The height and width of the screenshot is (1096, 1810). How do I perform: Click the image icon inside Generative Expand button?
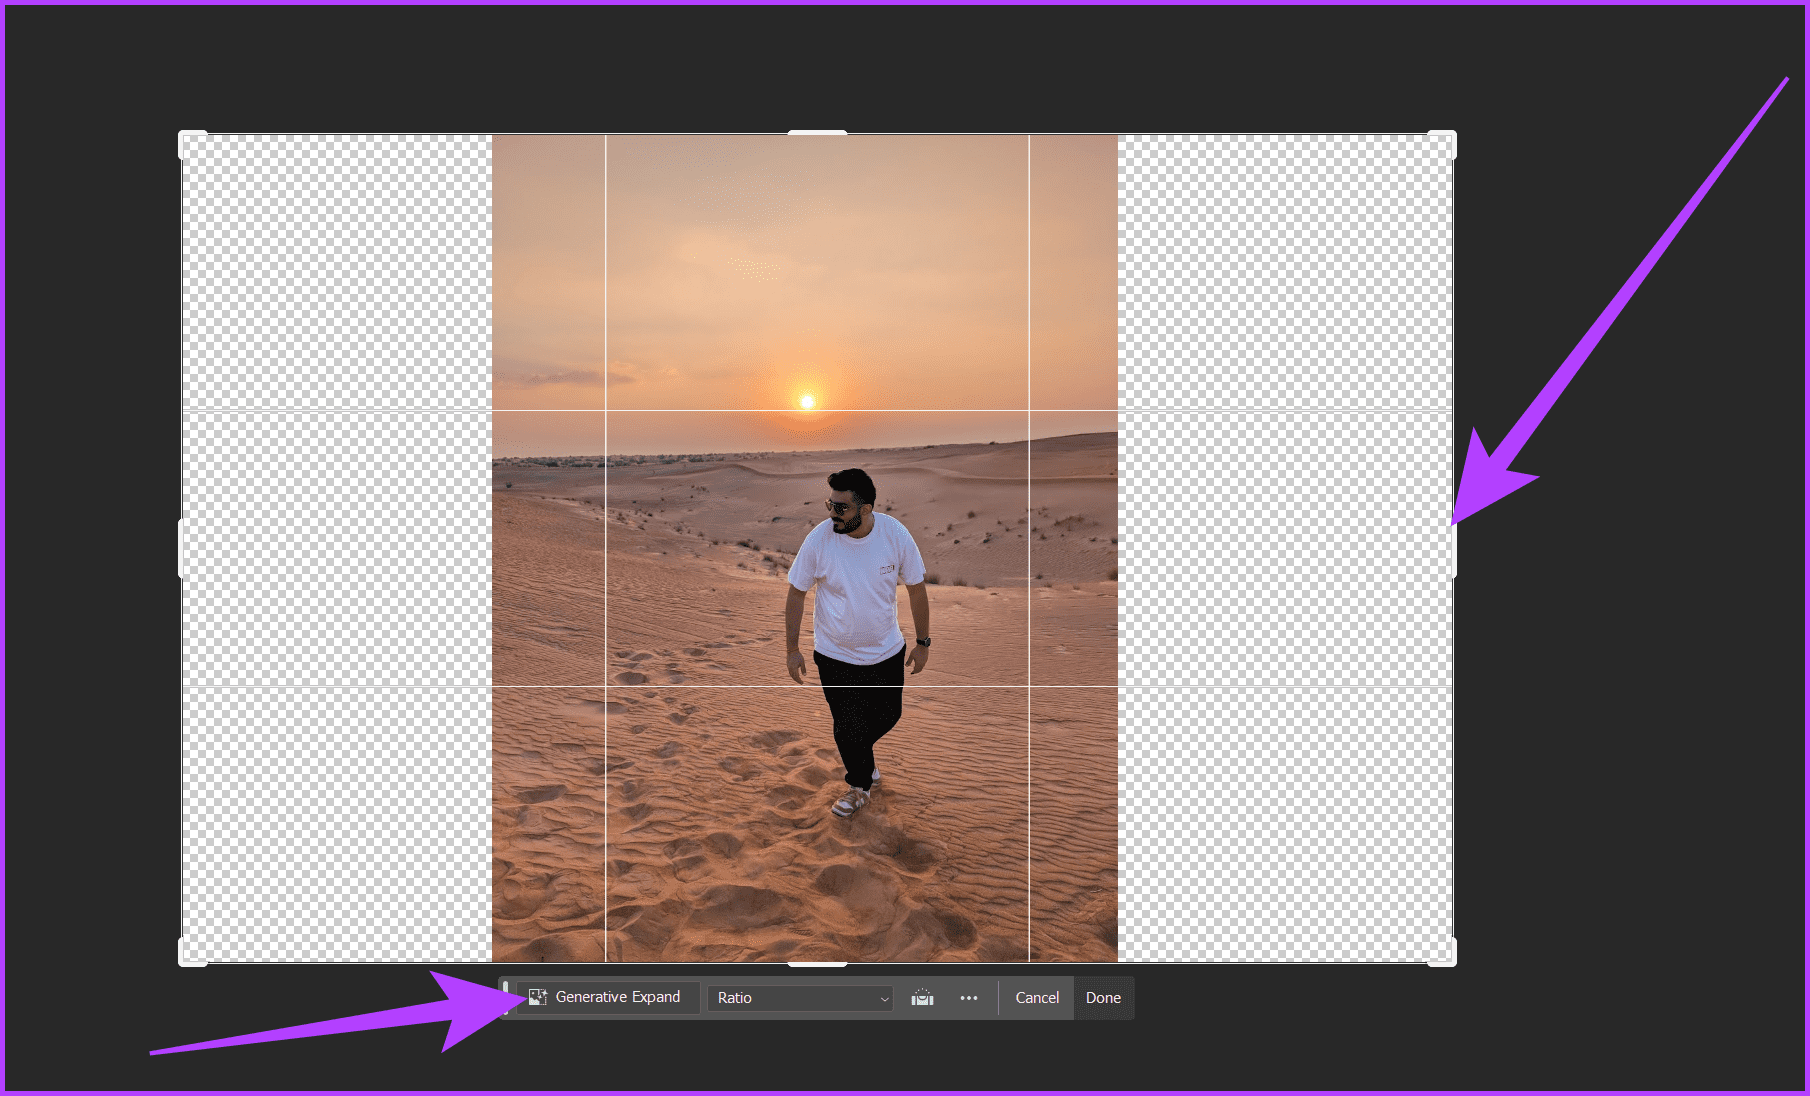coord(538,997)
